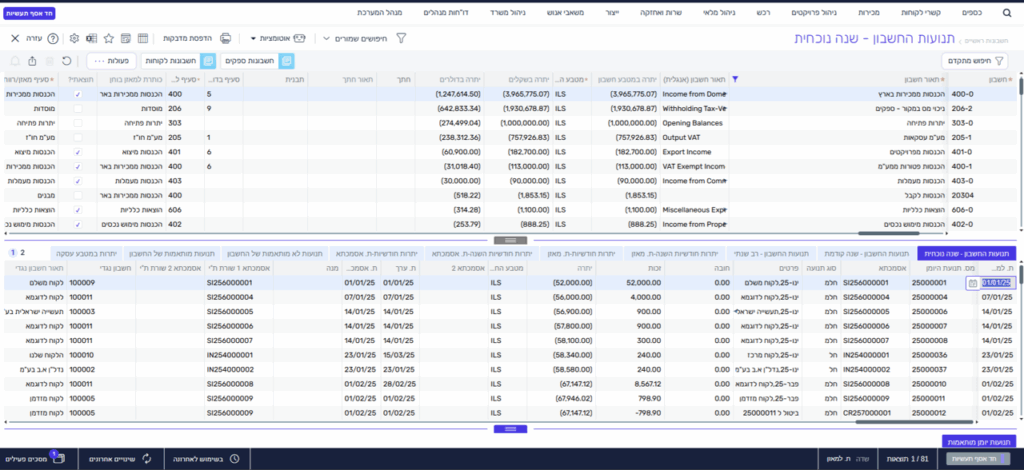Click the share/upload icon
This screenshot has height=470, width=1024.
click(x=32, y=61)
